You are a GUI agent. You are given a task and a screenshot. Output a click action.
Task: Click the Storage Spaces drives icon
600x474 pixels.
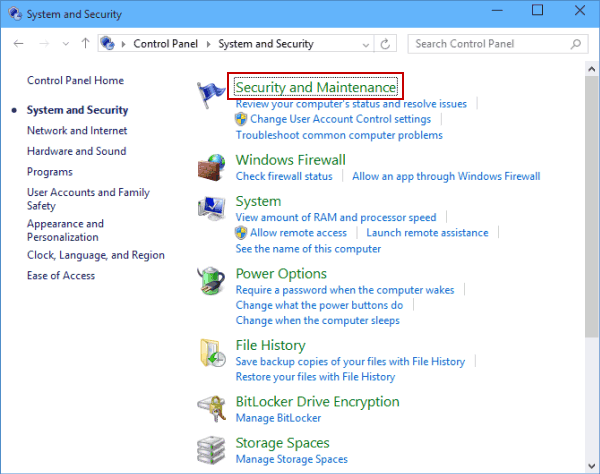tap(211, 450)
